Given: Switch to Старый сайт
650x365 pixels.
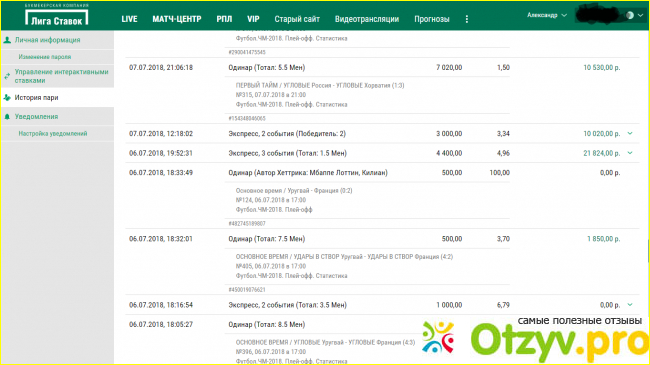Looking at the screenshot, I should click(297, 19).
